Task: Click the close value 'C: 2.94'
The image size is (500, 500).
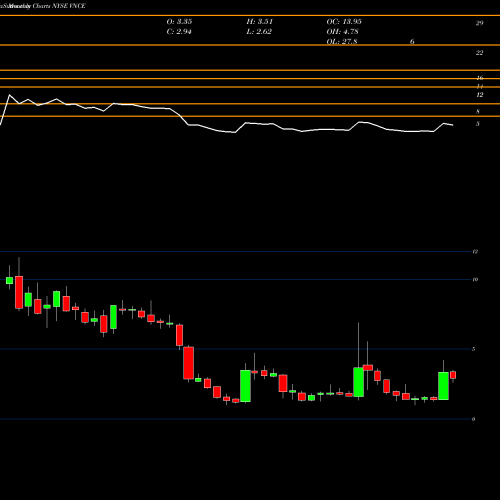Action: click(179, 32)
